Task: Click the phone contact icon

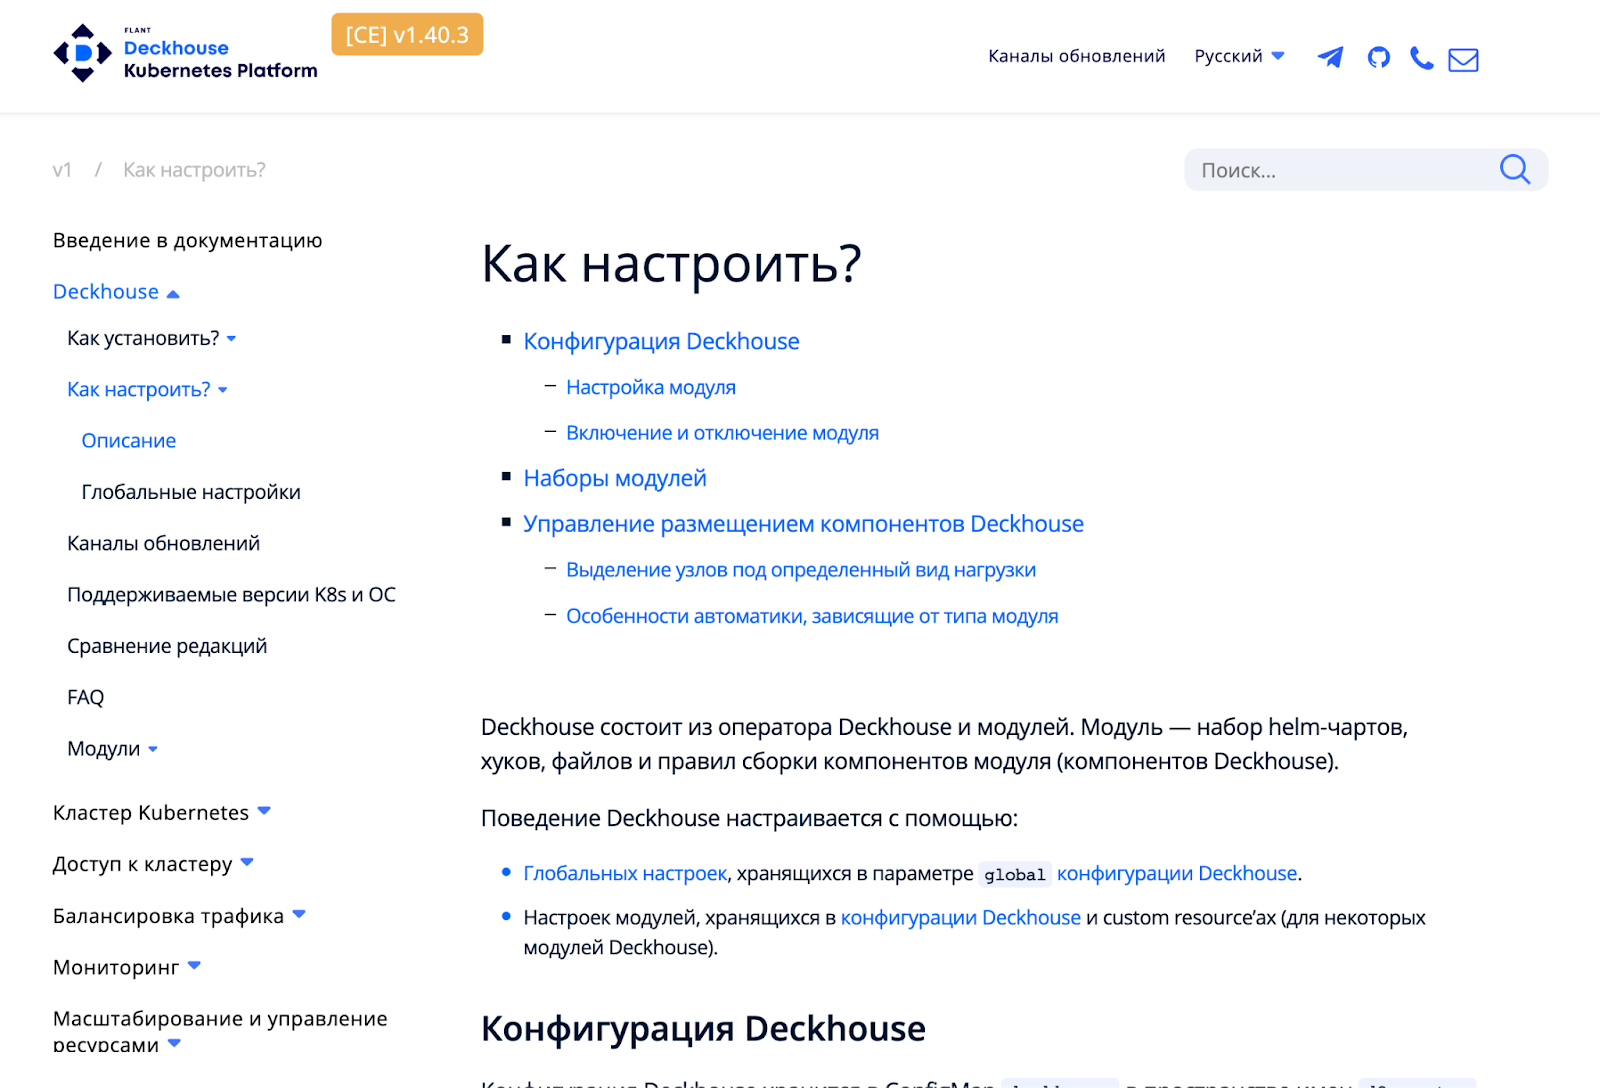Action: (1421, 58)
